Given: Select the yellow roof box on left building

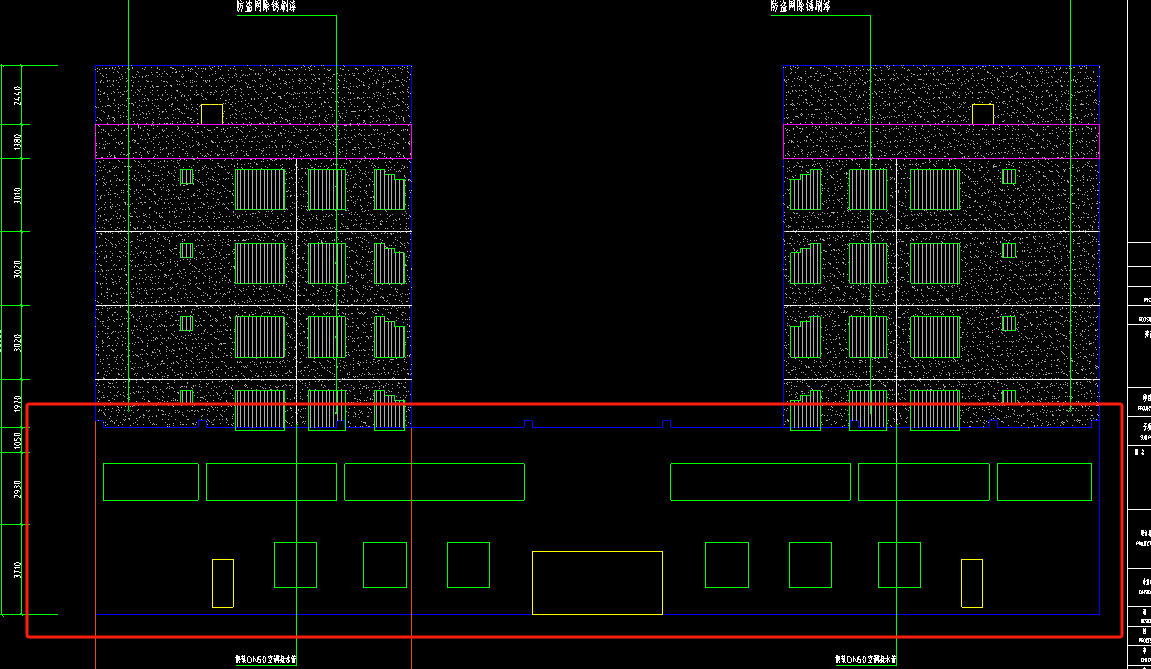Looking at the screenshot, I should pos(211,114).
